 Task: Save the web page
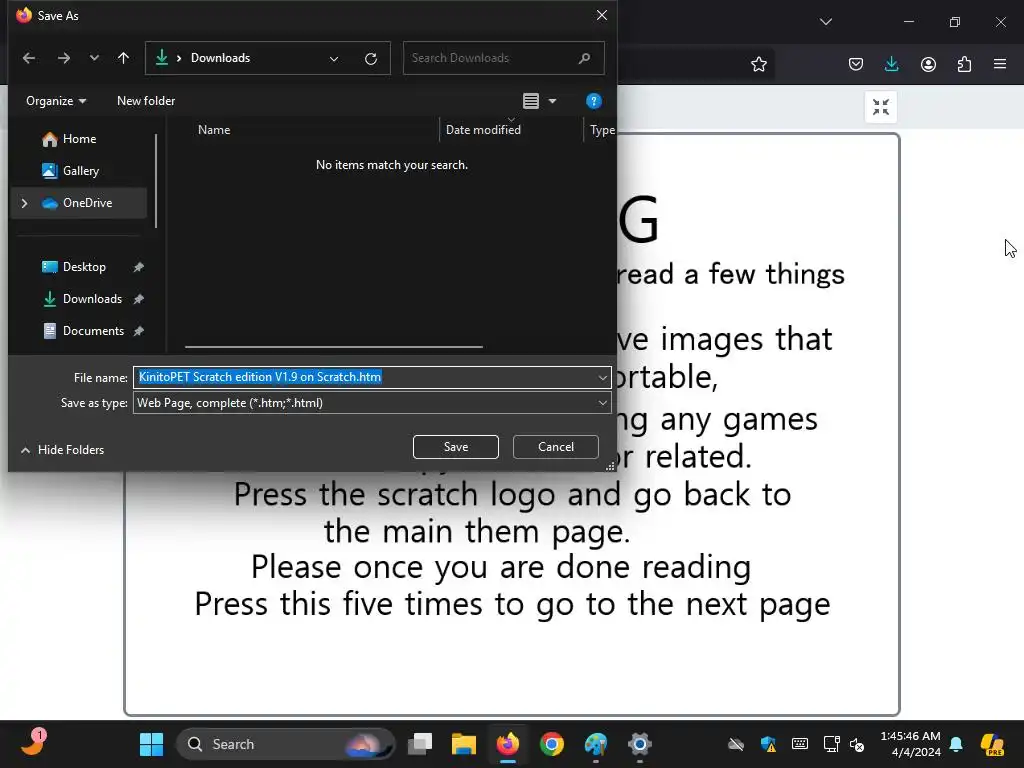[x=456, y=447]
